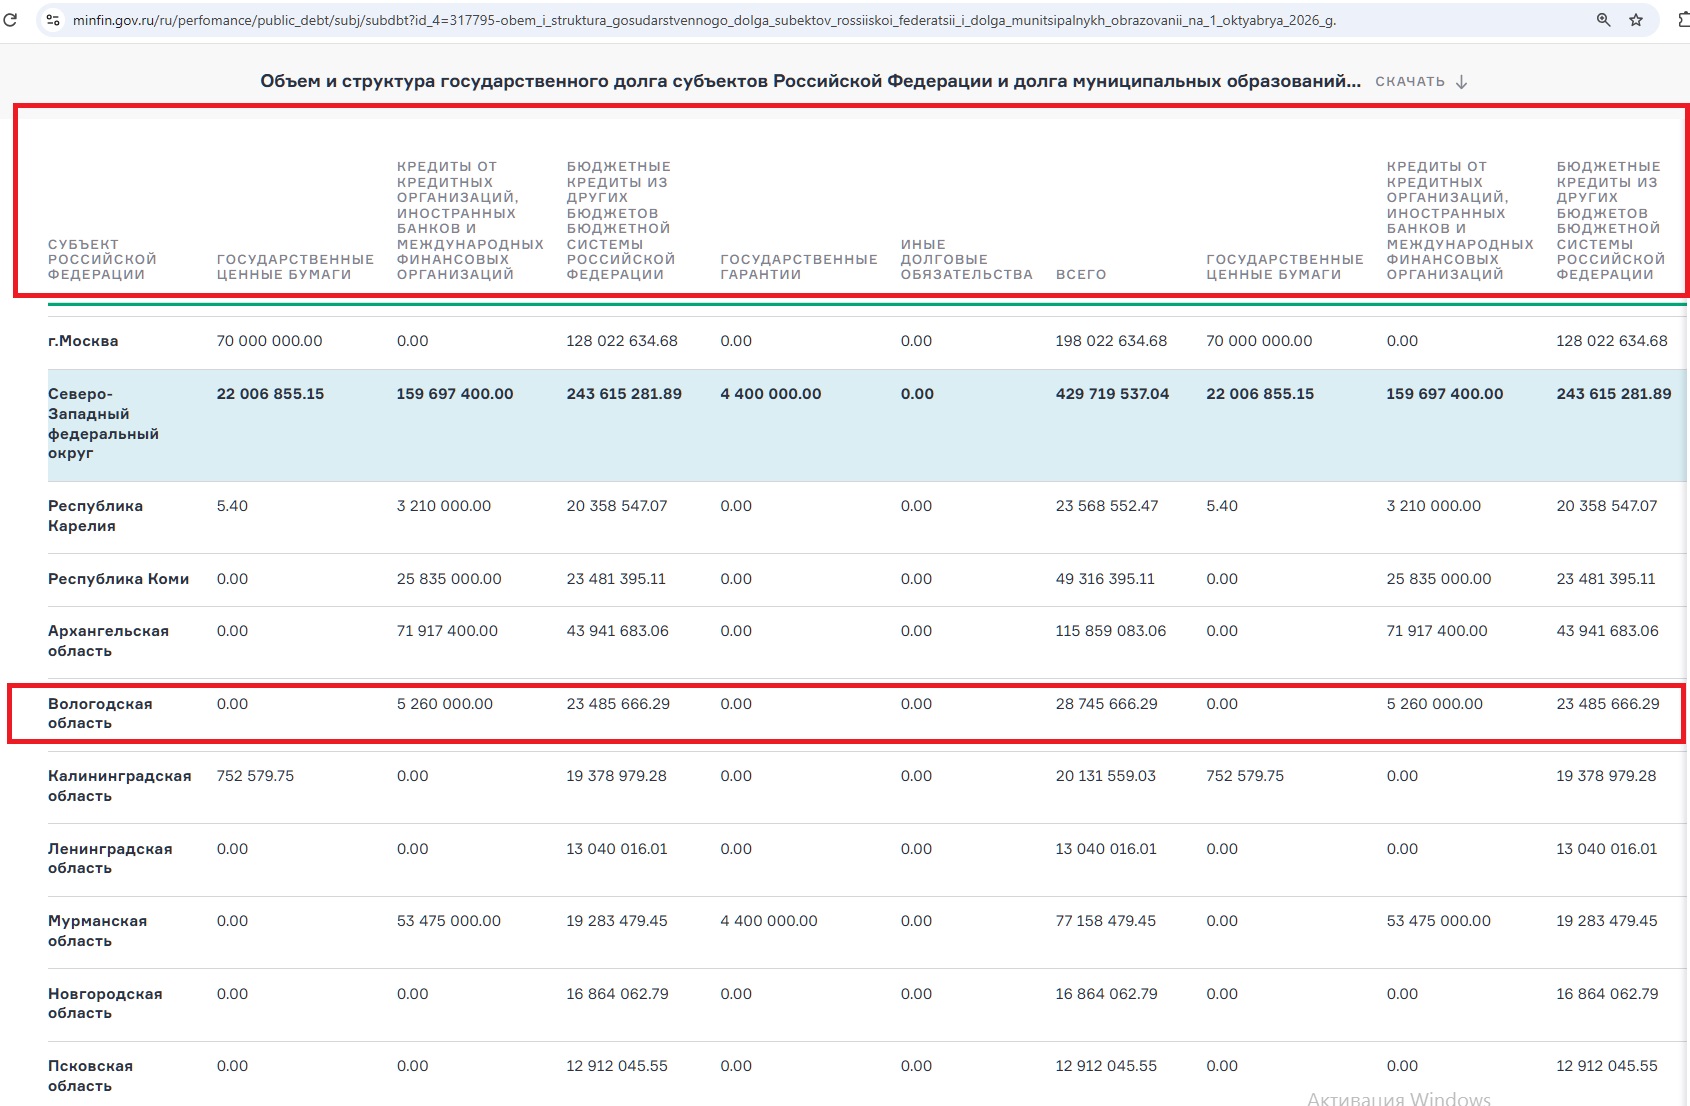1690x1106 pixels.
Task: Select the 'Калининградская область' row name
Action: [119, 786]
